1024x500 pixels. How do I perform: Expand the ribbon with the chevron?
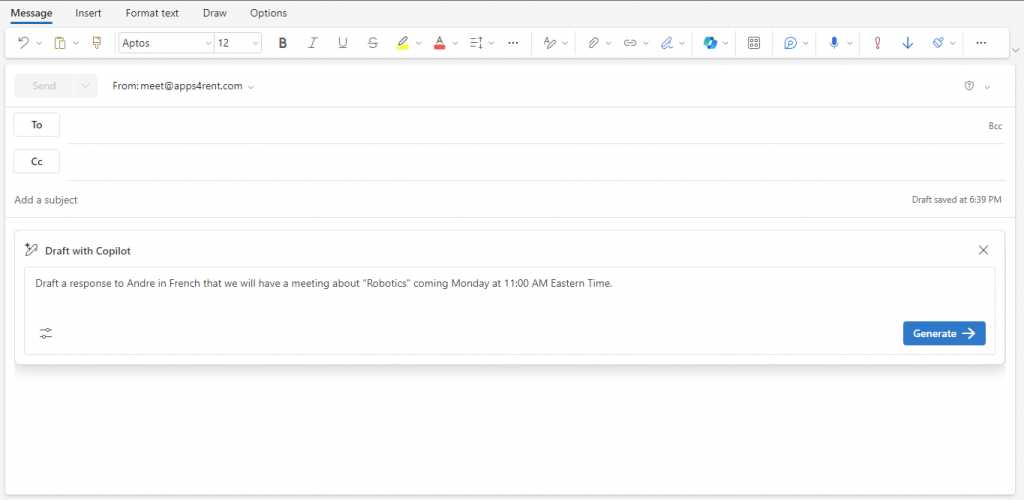tap(1016, 50)
